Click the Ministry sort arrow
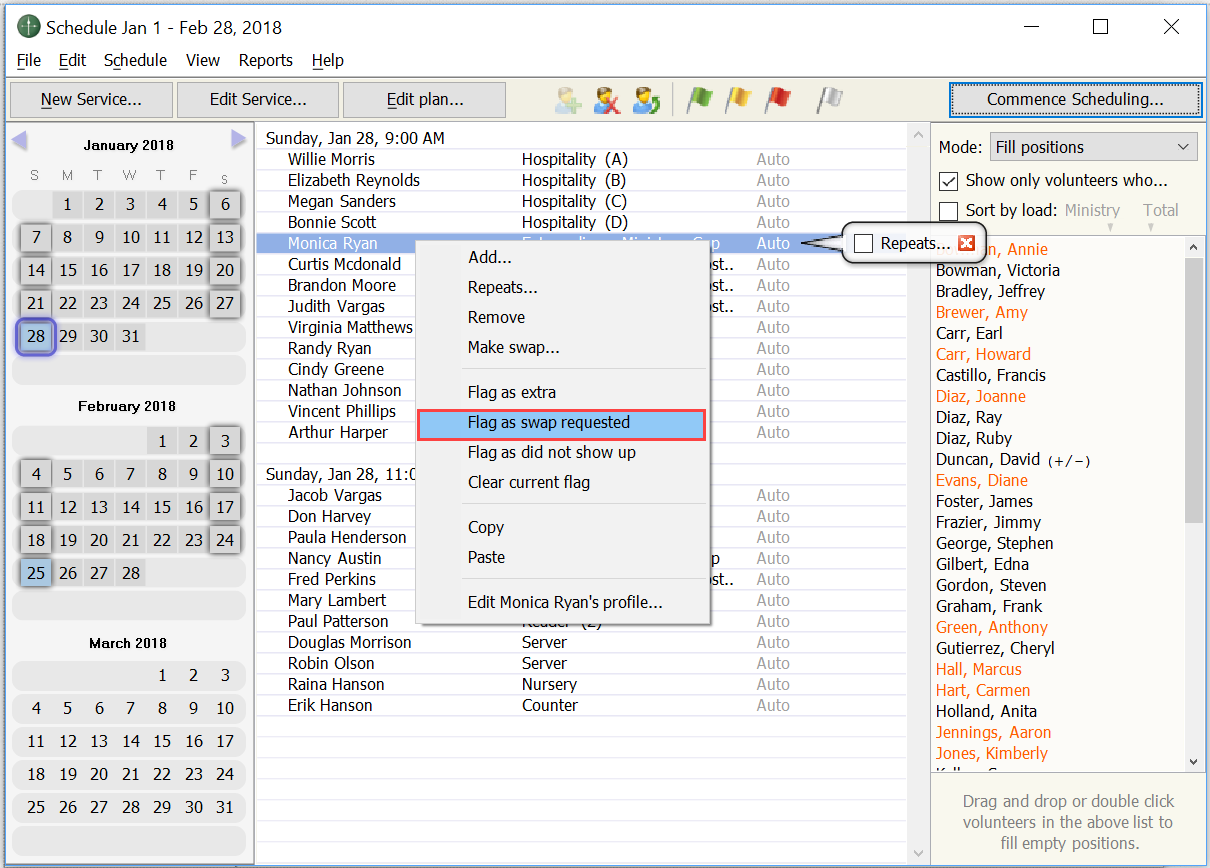 click(x=1109, y=228)
